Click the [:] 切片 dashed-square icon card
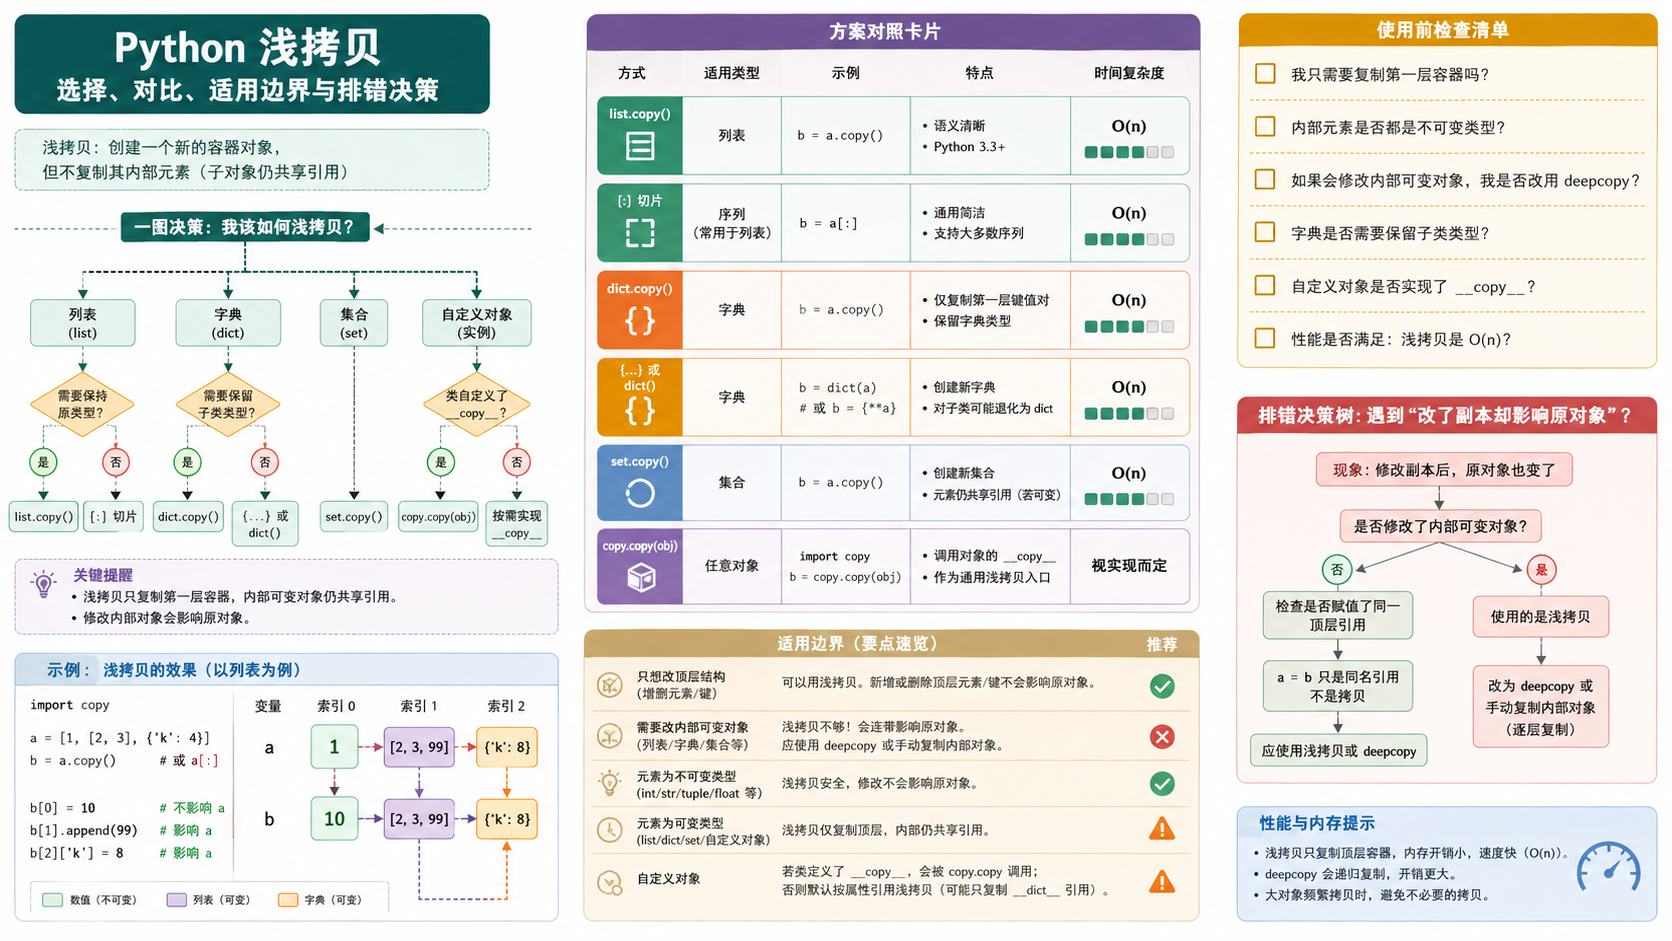The height and width of the screenshot is (941, 1672). coord(640,222)
